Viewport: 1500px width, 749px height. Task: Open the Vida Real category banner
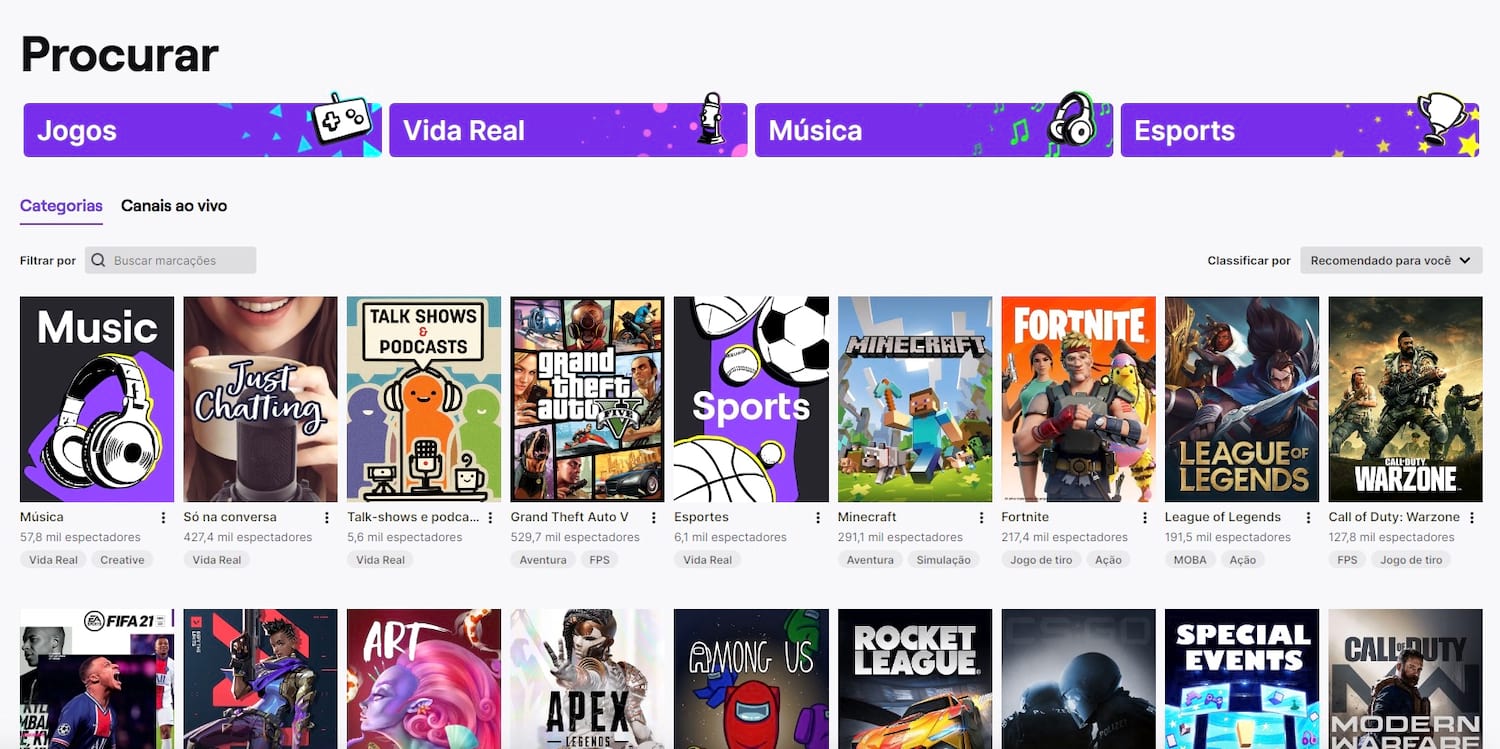point(568,130)
